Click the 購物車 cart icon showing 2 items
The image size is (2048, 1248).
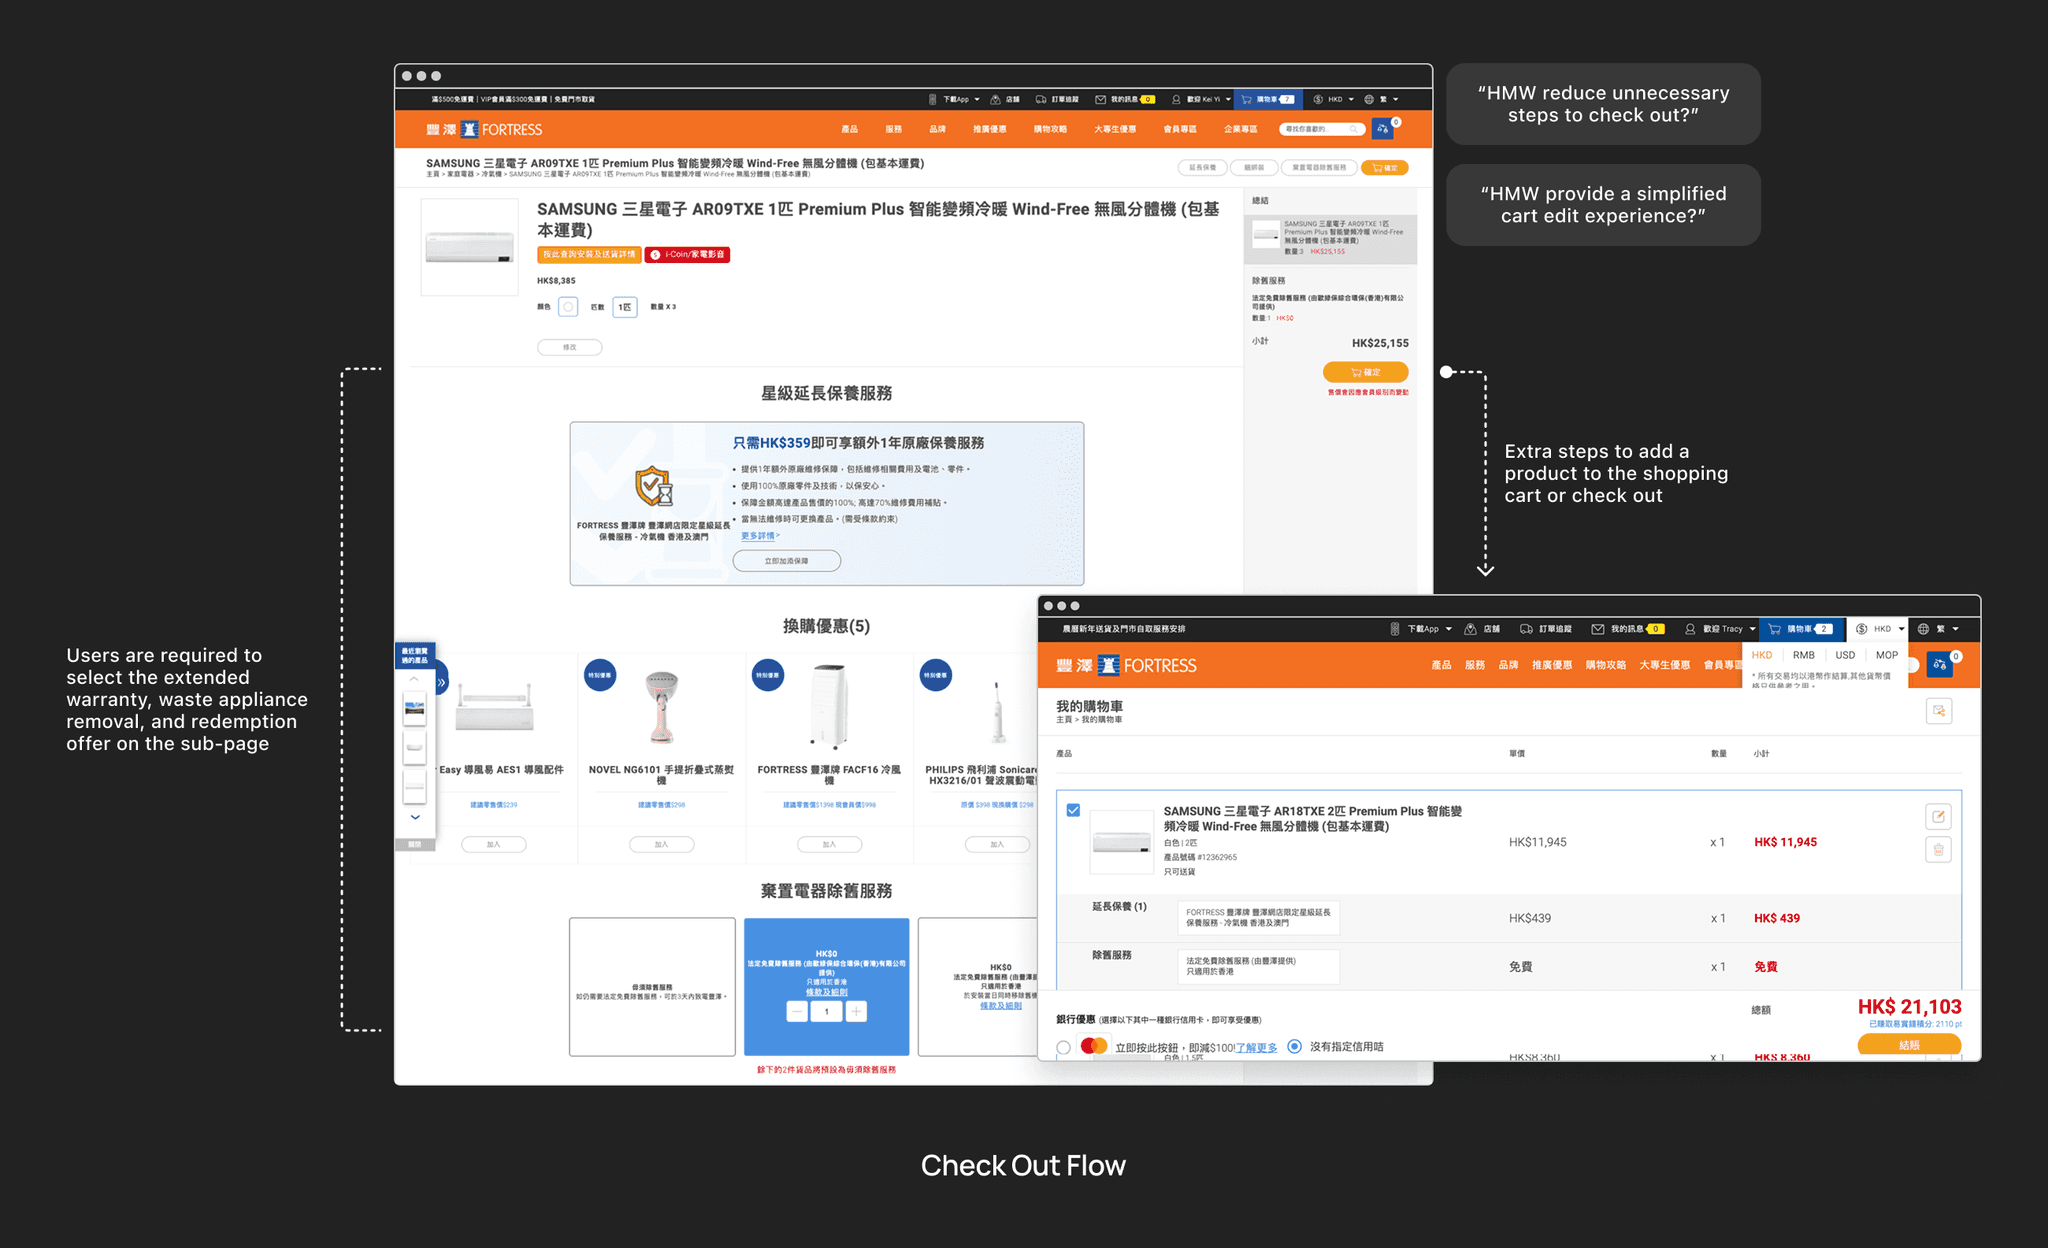click(x=1775, y=629)
